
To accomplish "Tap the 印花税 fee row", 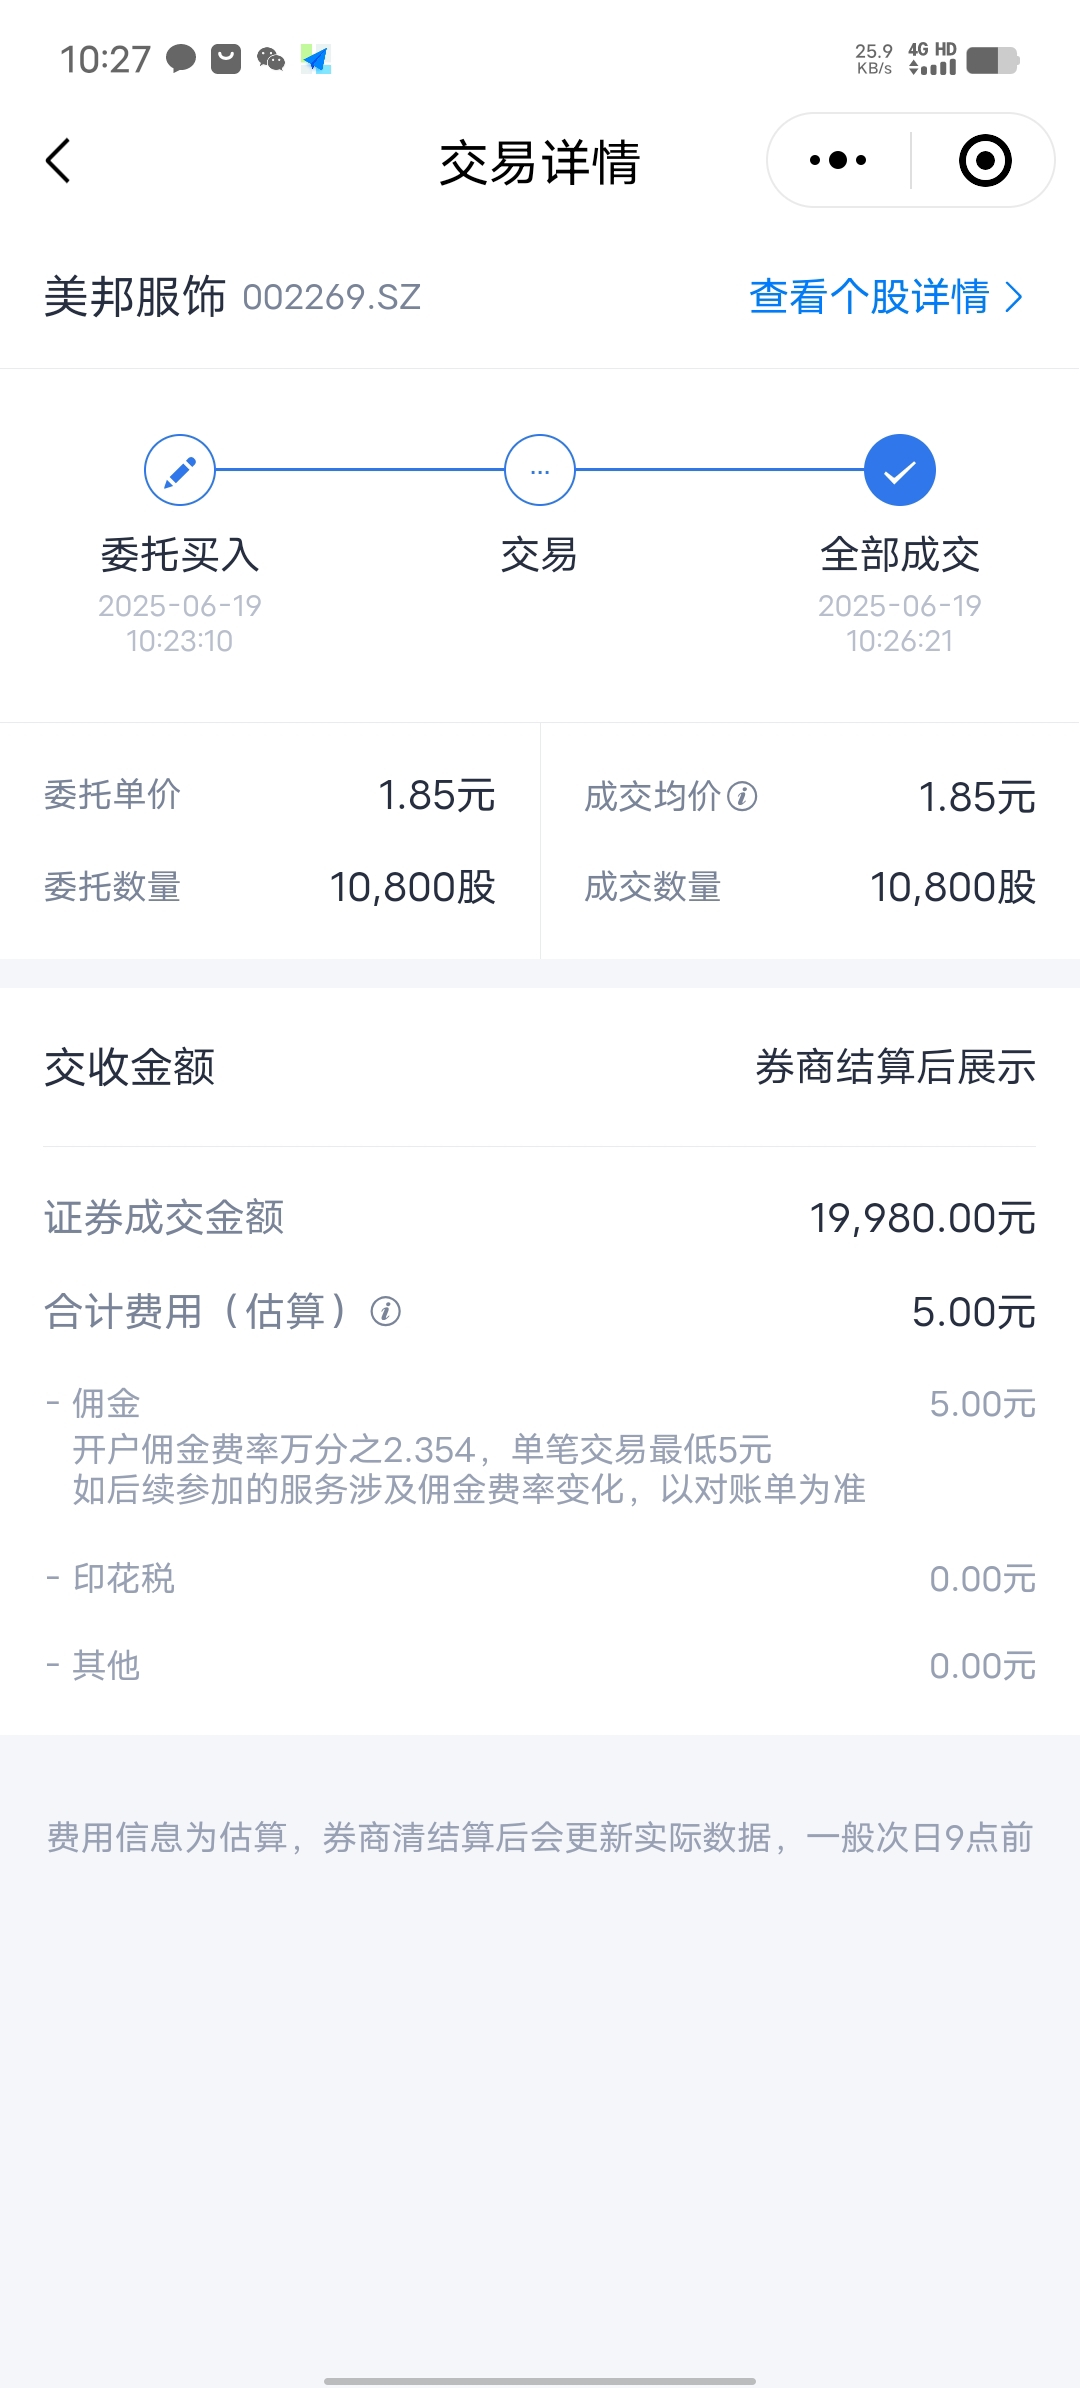I will tap(540, 1579).
